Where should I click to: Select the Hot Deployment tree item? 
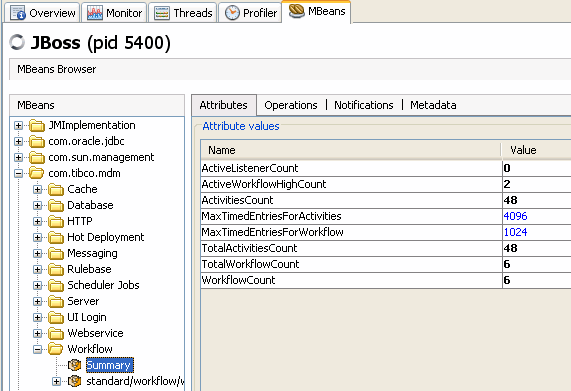106,237
